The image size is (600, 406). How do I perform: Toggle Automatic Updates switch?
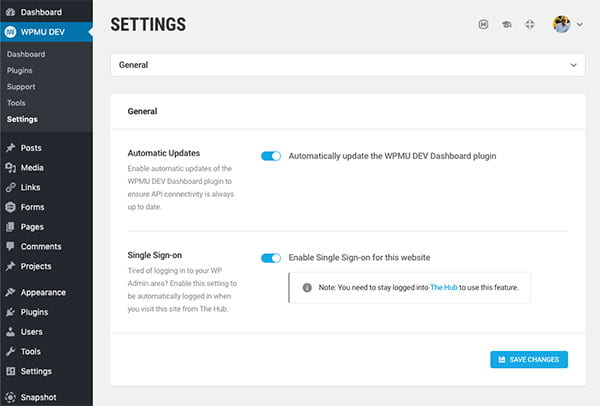(270, 156)
